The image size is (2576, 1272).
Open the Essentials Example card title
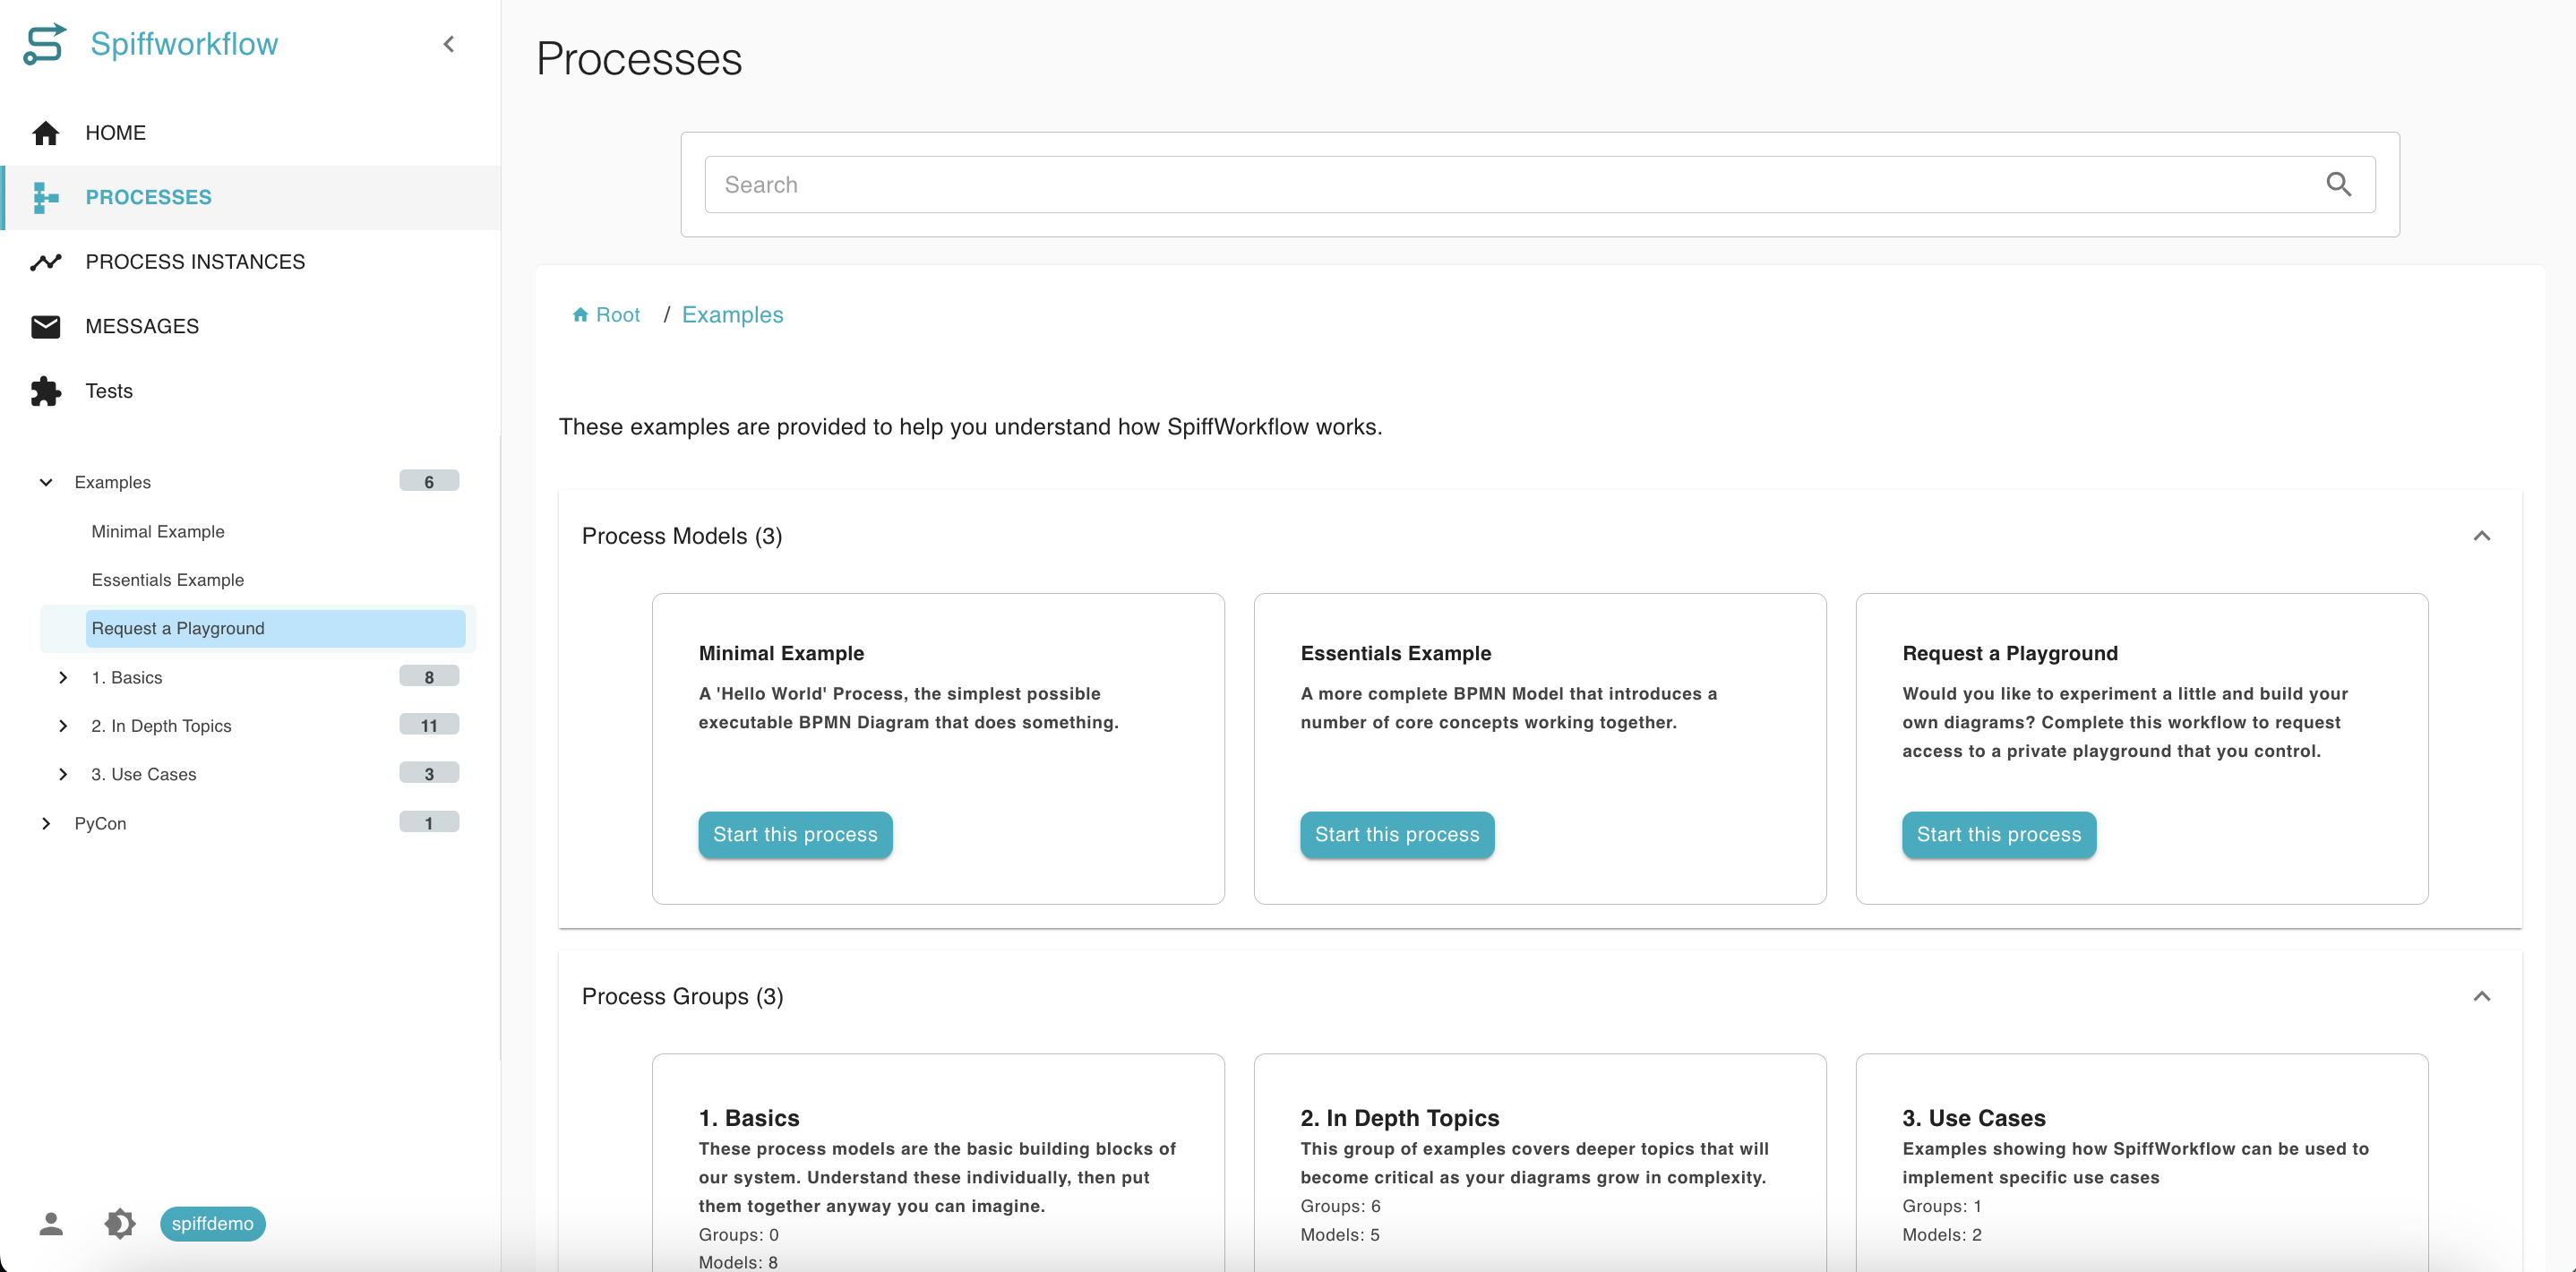[x=1396, y=653]
